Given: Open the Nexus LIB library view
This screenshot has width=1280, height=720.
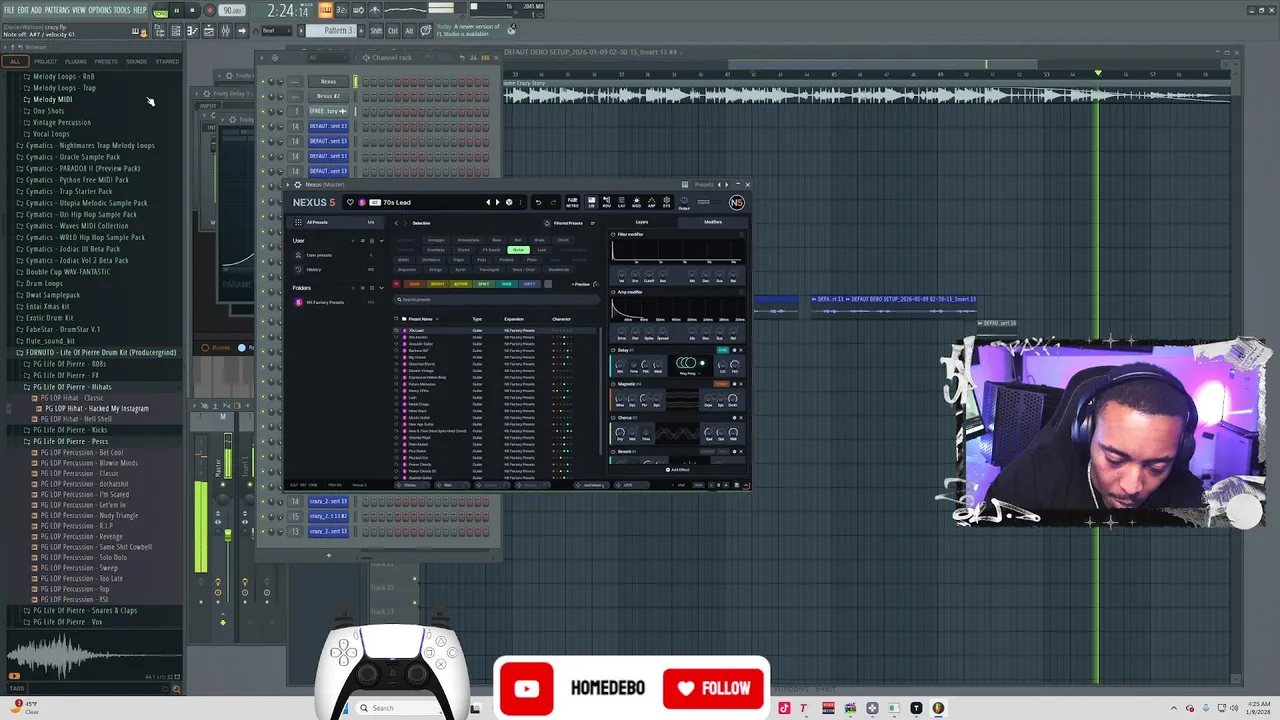Looking at the screenshot, I should point(592,202).
